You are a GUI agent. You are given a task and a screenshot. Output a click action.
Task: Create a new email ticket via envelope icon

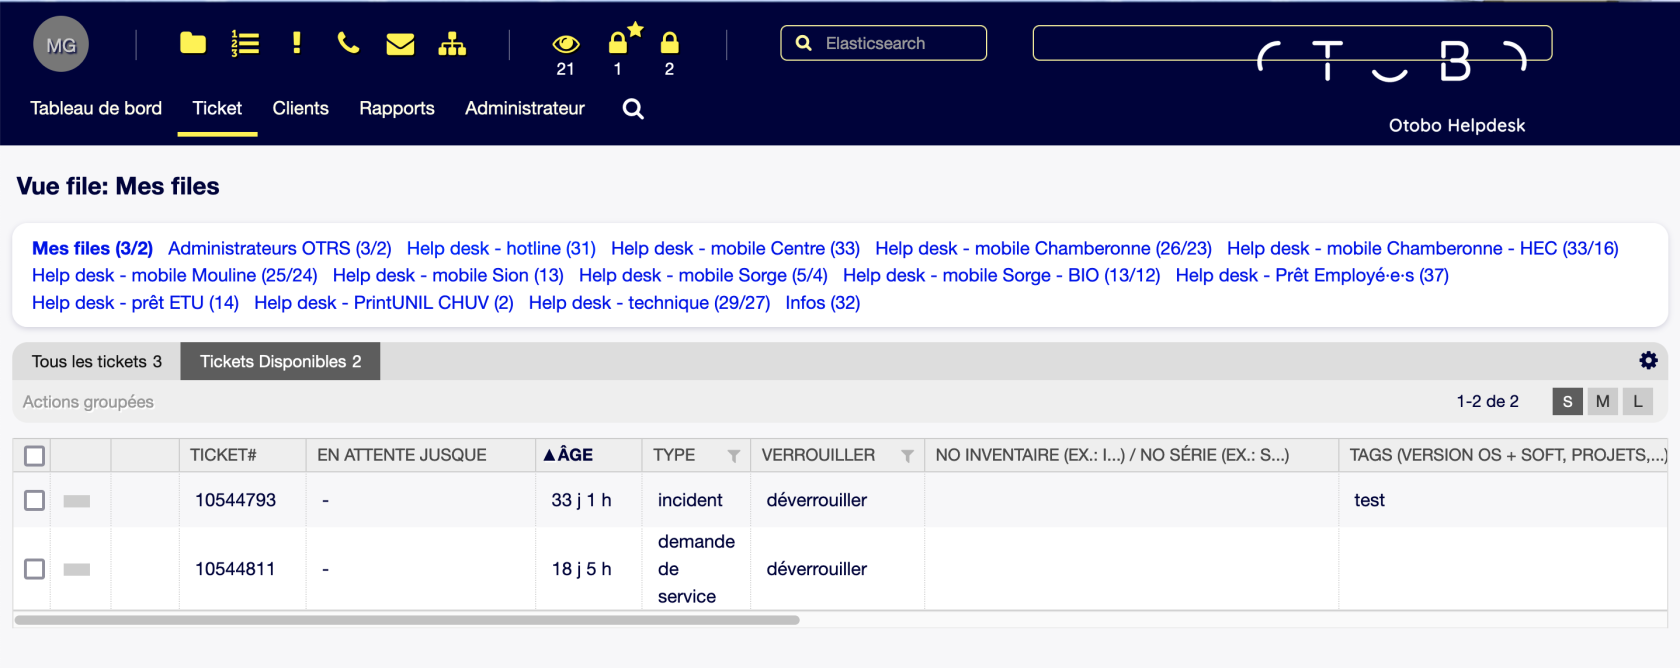(x=400, y=44)
